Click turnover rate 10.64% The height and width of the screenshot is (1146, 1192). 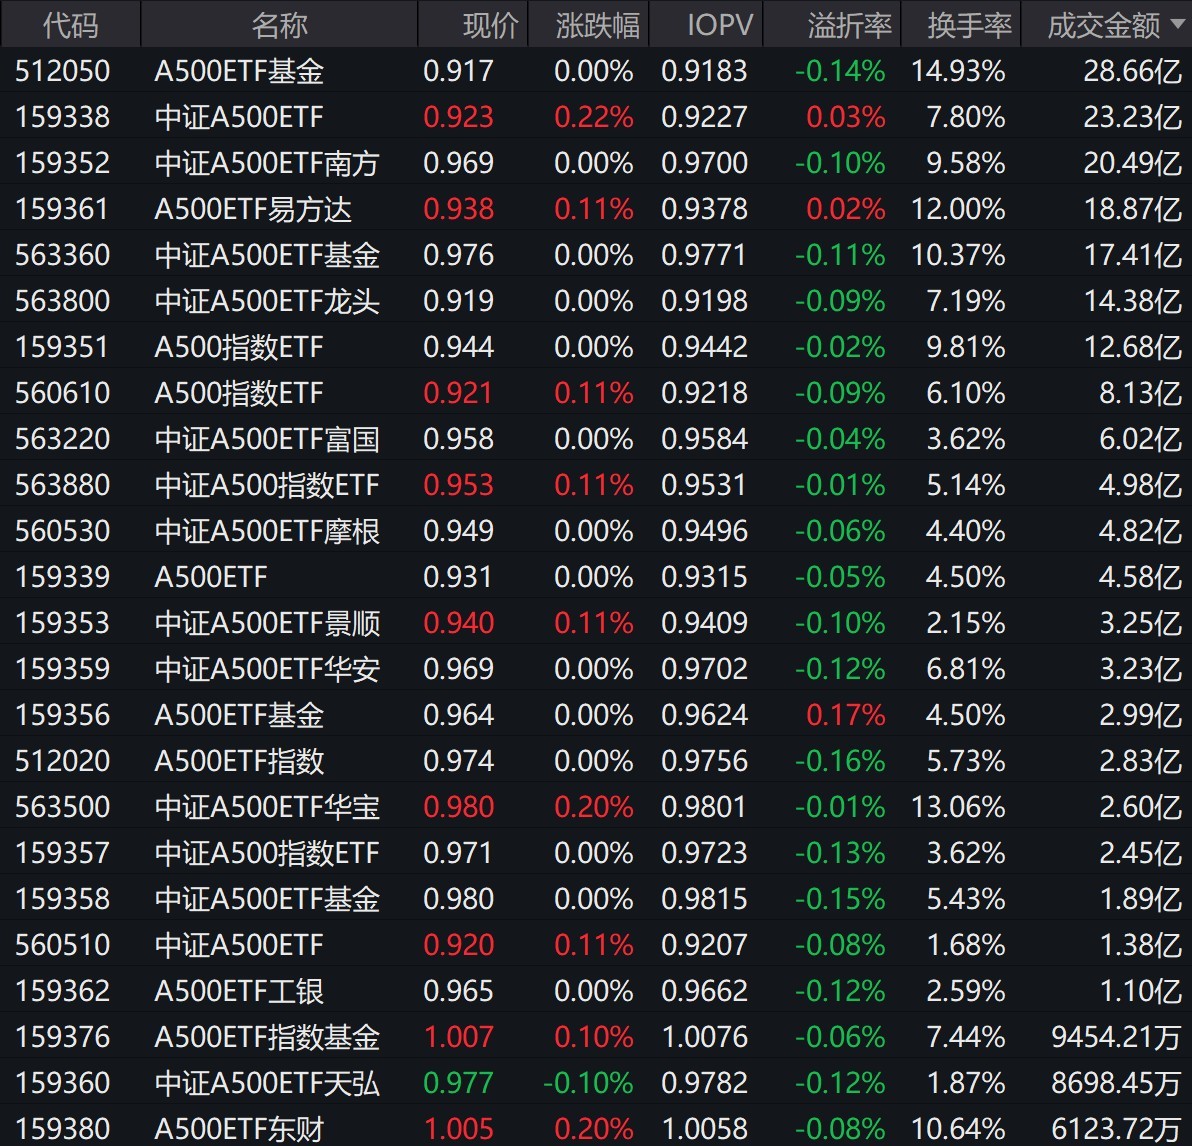958,1129
